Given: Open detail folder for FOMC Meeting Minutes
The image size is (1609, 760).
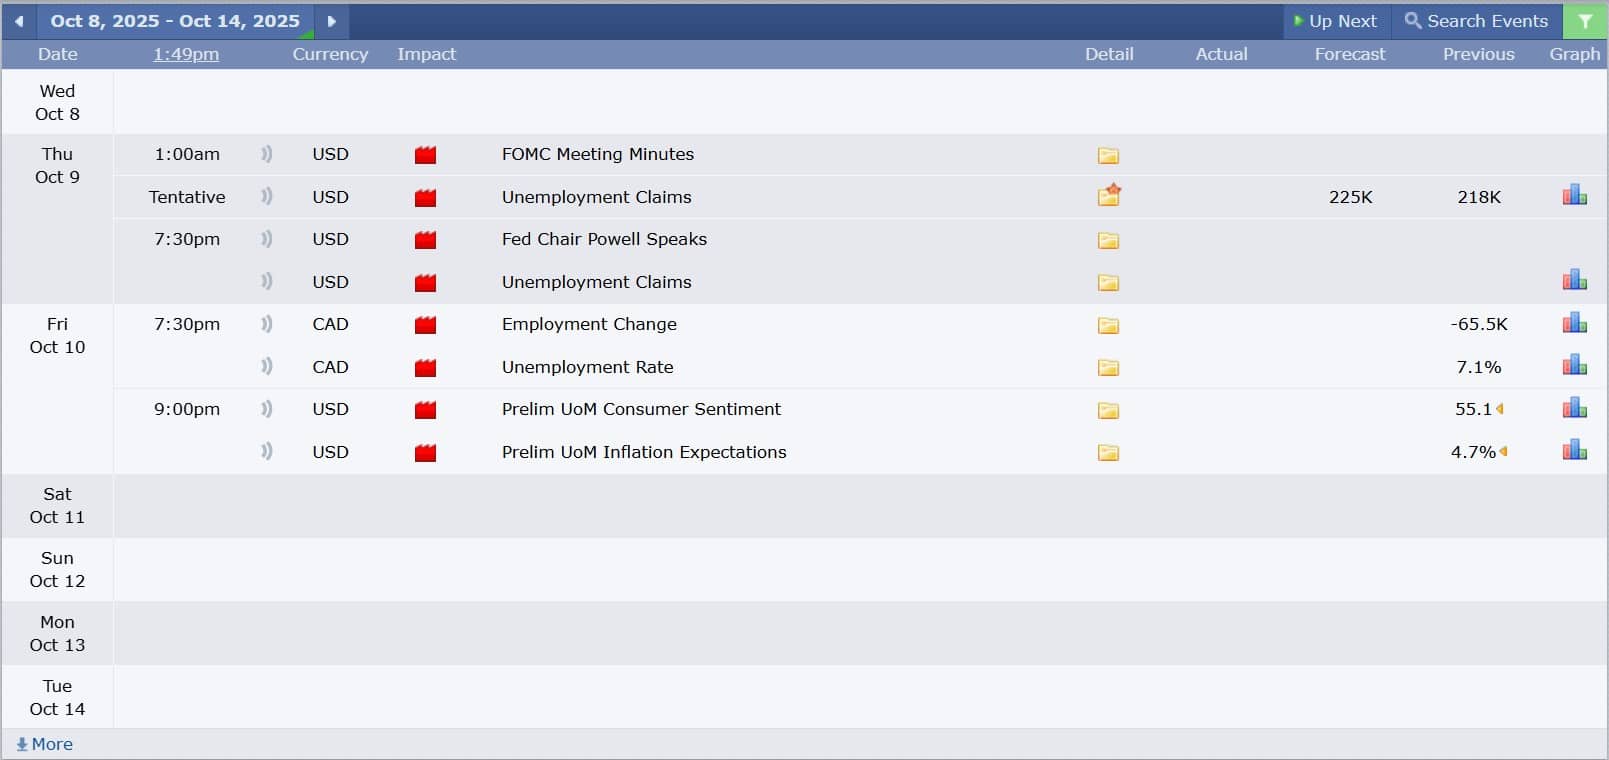Looking at the screenshot, I should (1108, 155).
